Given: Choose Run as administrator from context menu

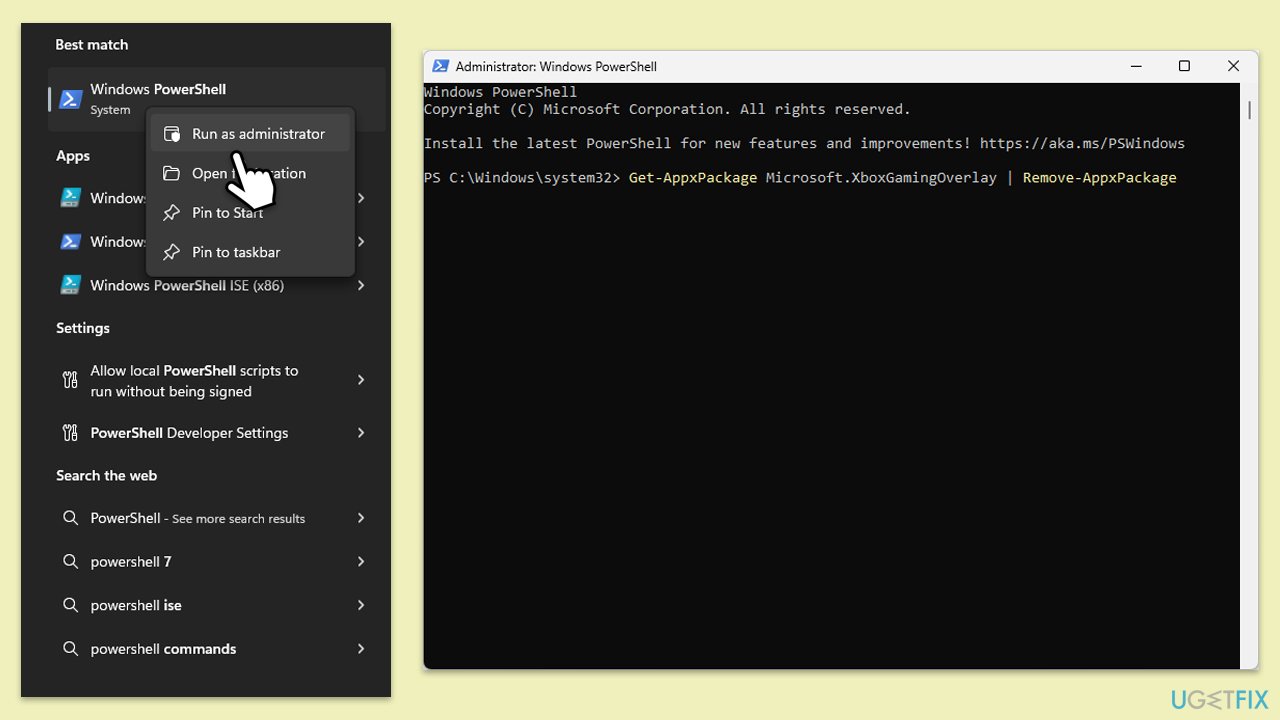Looking at the screenshot, I should pyautogui.click(x=250, y=134).
